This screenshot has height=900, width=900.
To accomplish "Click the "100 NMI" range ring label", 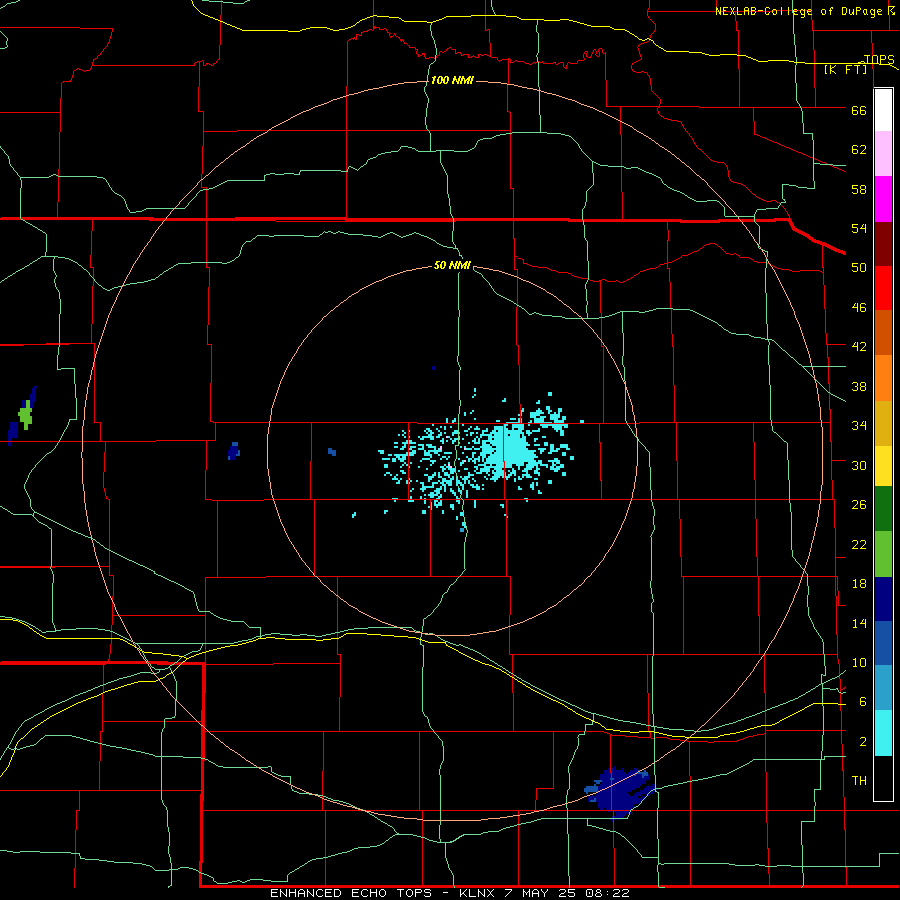I will coord(452,80).
